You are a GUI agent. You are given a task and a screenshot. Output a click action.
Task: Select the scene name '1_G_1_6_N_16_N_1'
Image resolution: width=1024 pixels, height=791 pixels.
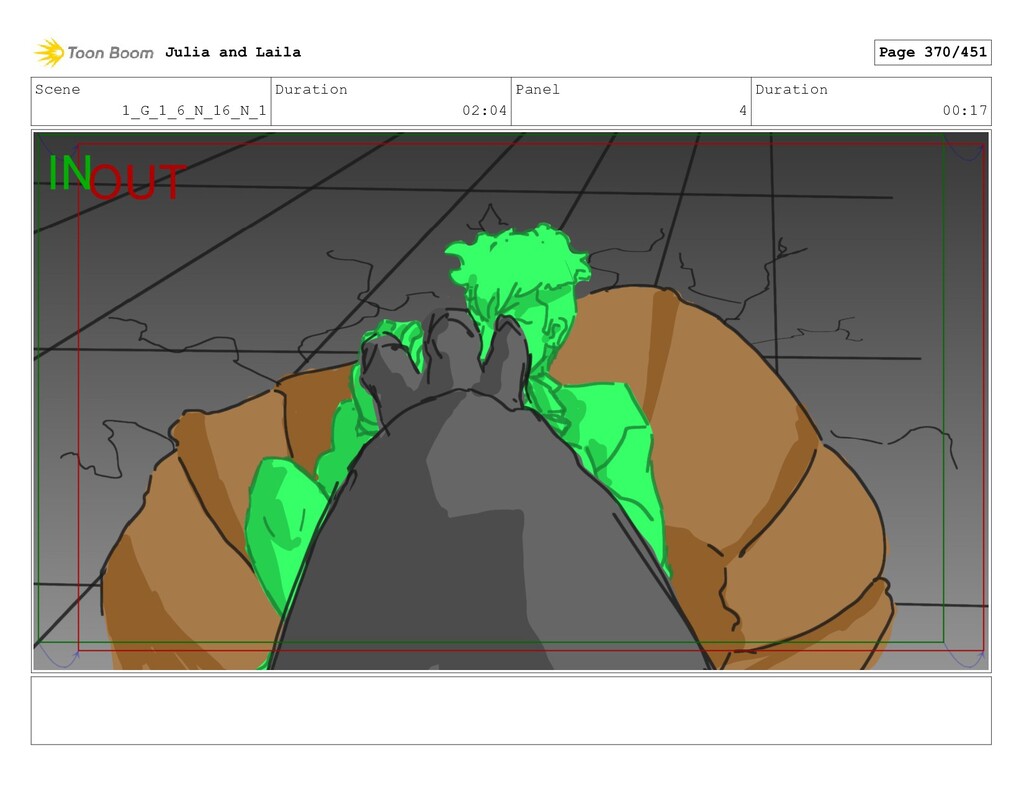pyautogui.click(x=194, y=110)
